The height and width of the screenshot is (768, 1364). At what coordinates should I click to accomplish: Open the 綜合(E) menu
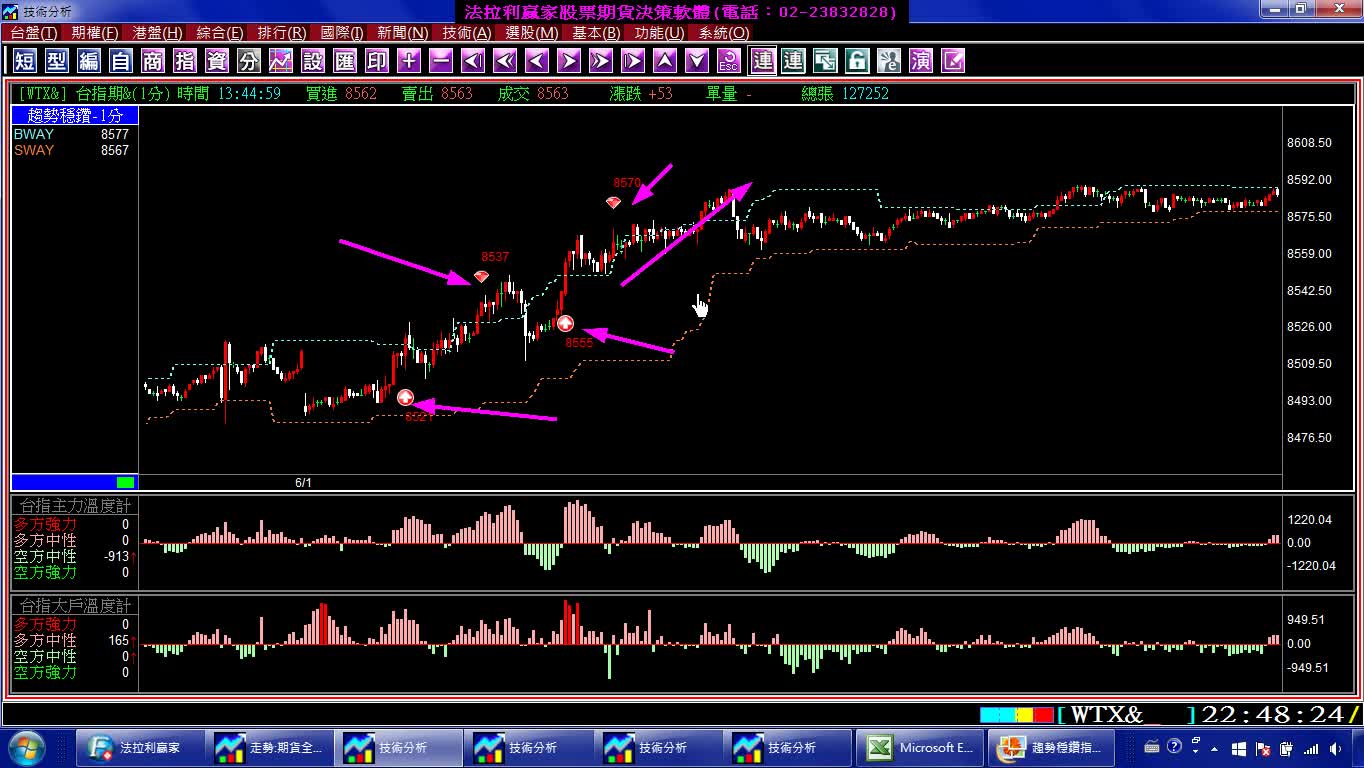(220, 33)
